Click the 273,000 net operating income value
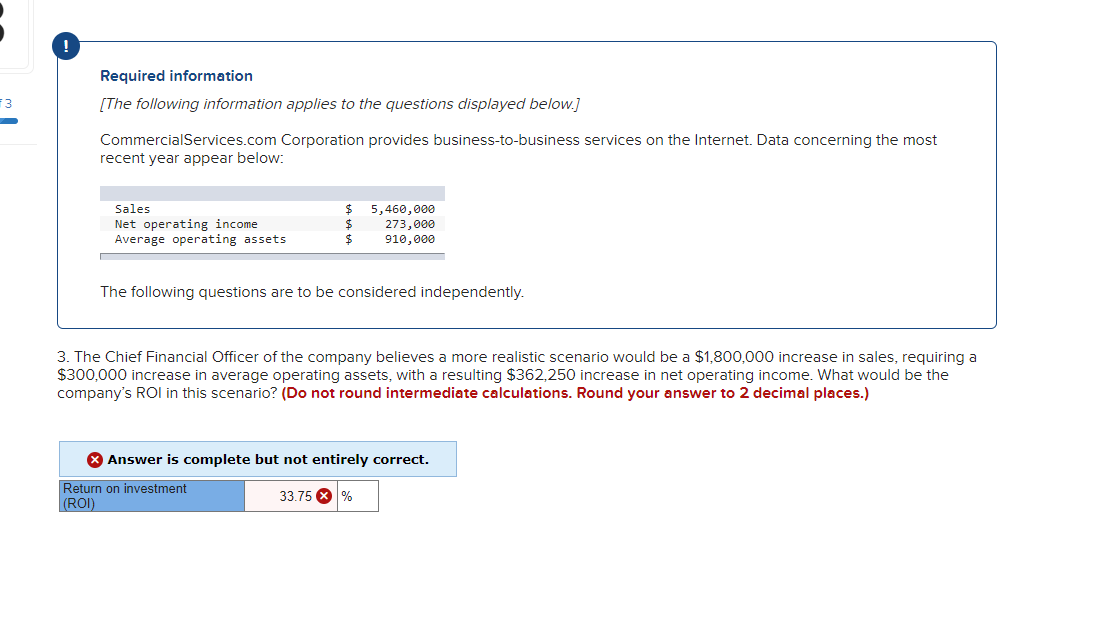The width and height of the screenshot is (1118, 632). 412,224
